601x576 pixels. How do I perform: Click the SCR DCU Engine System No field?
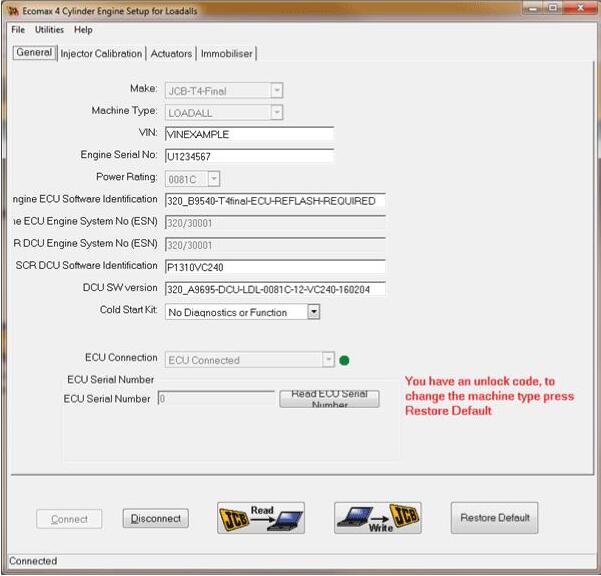pyautogui.click(x=275, y=245)
